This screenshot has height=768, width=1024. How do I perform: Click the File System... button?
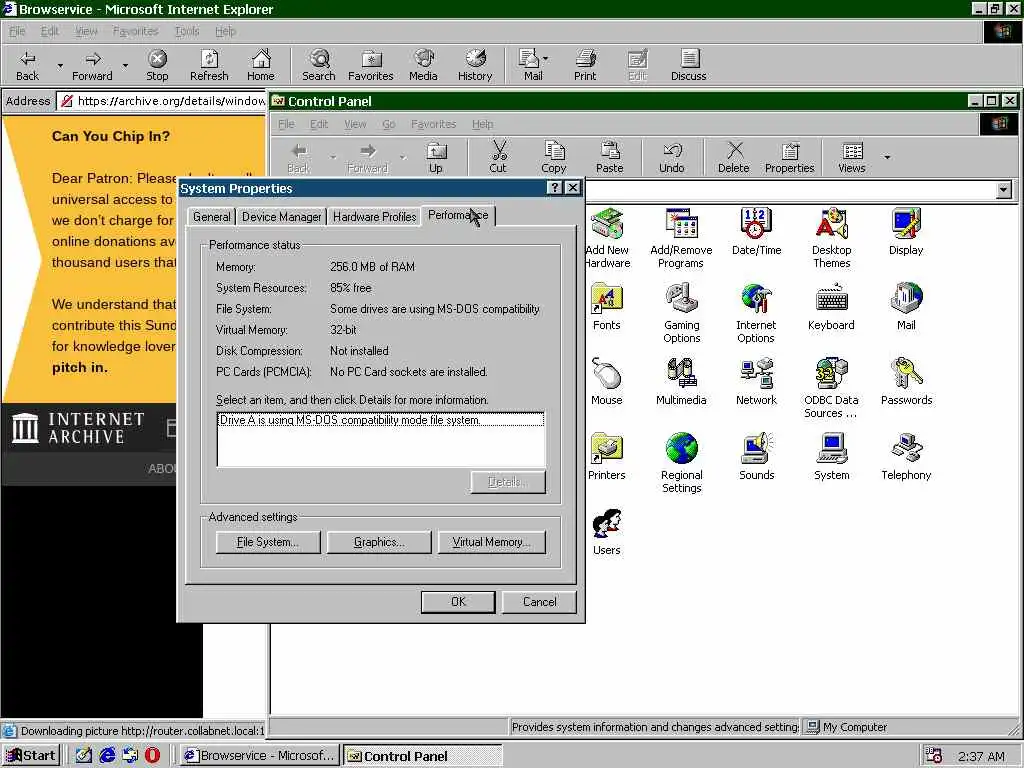tap(268, 542)
